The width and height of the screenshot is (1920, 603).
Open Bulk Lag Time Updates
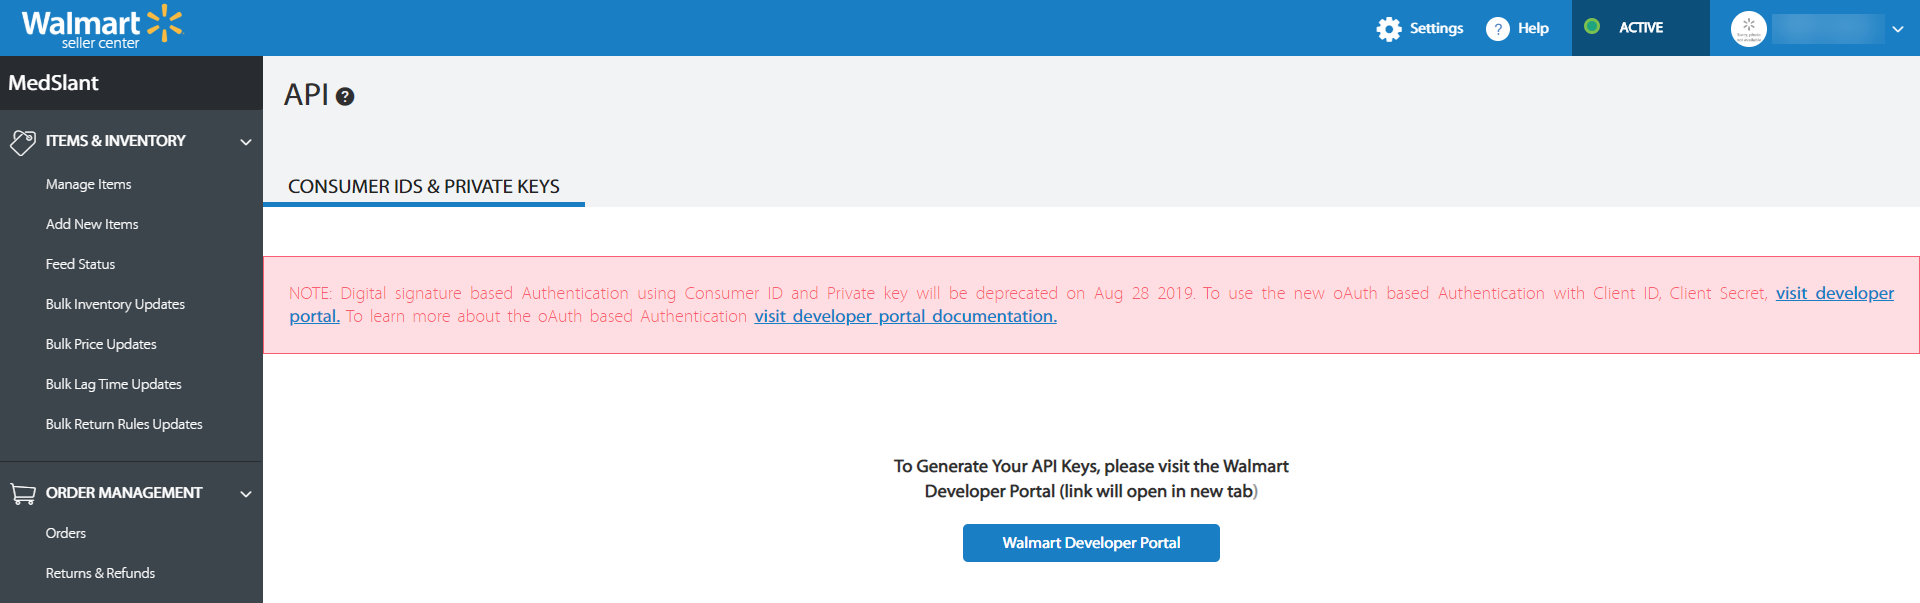(113, 384)
